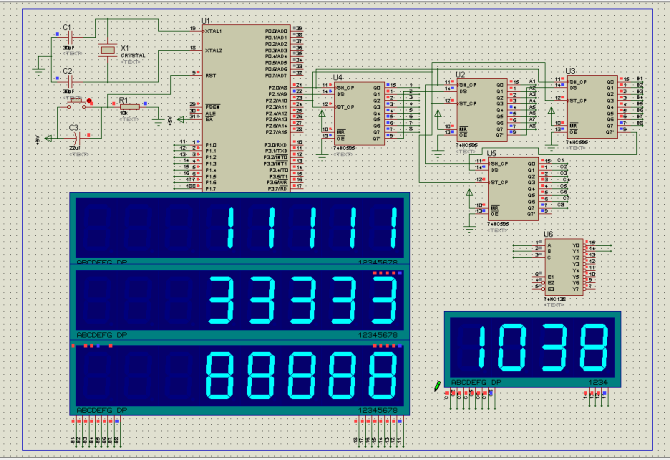Click the display showing 33333
The width and height of the screenshot is (670, 460).
(x=240, y=300)
